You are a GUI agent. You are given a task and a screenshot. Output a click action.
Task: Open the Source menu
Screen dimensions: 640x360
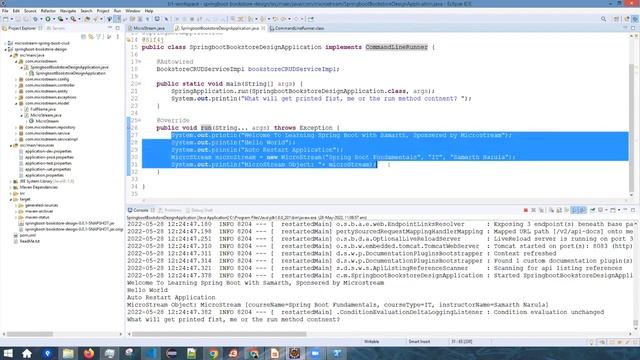30,11
